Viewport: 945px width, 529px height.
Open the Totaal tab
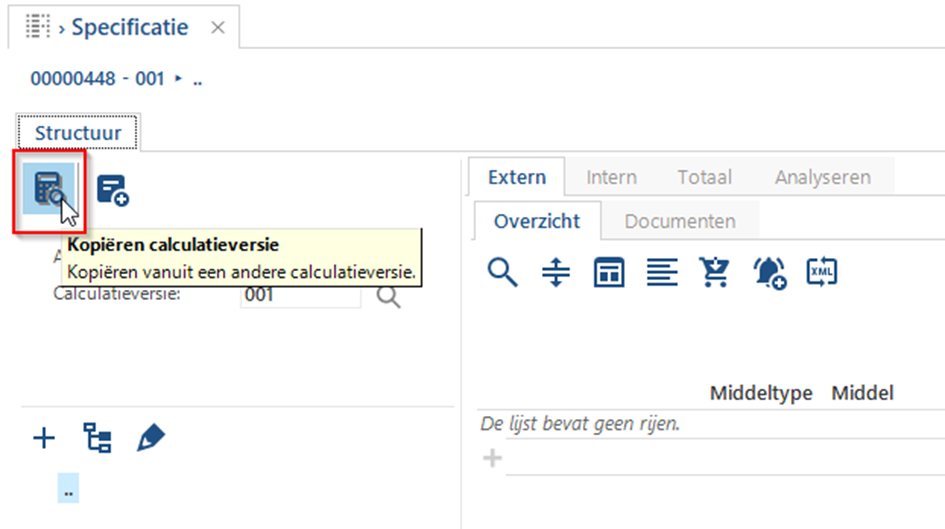coord(705,177)
